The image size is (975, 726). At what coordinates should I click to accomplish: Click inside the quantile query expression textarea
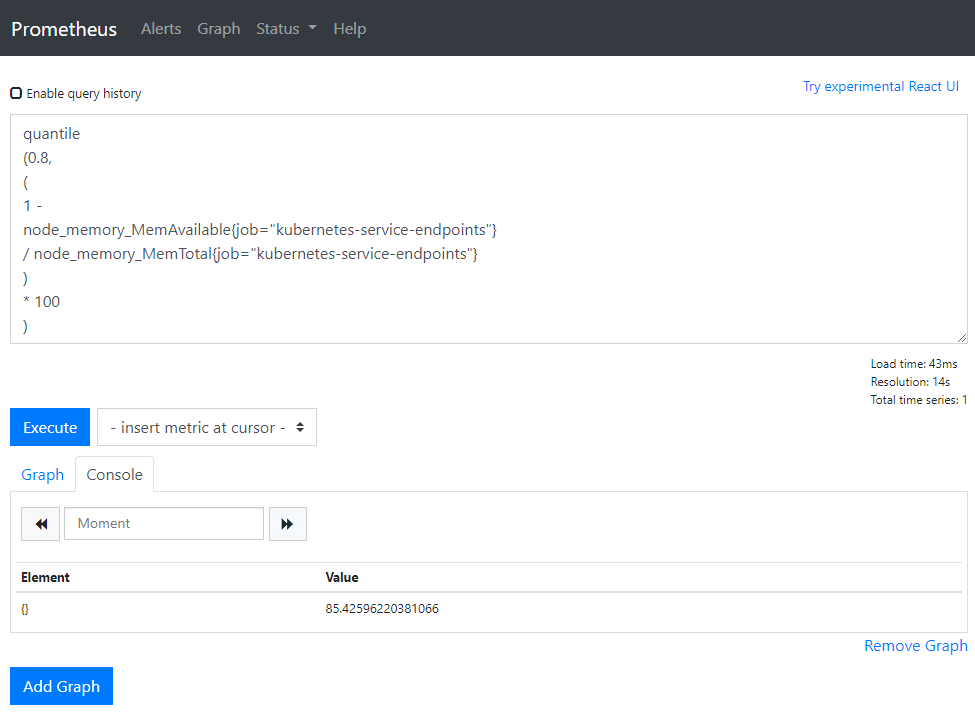click(600, 228)
